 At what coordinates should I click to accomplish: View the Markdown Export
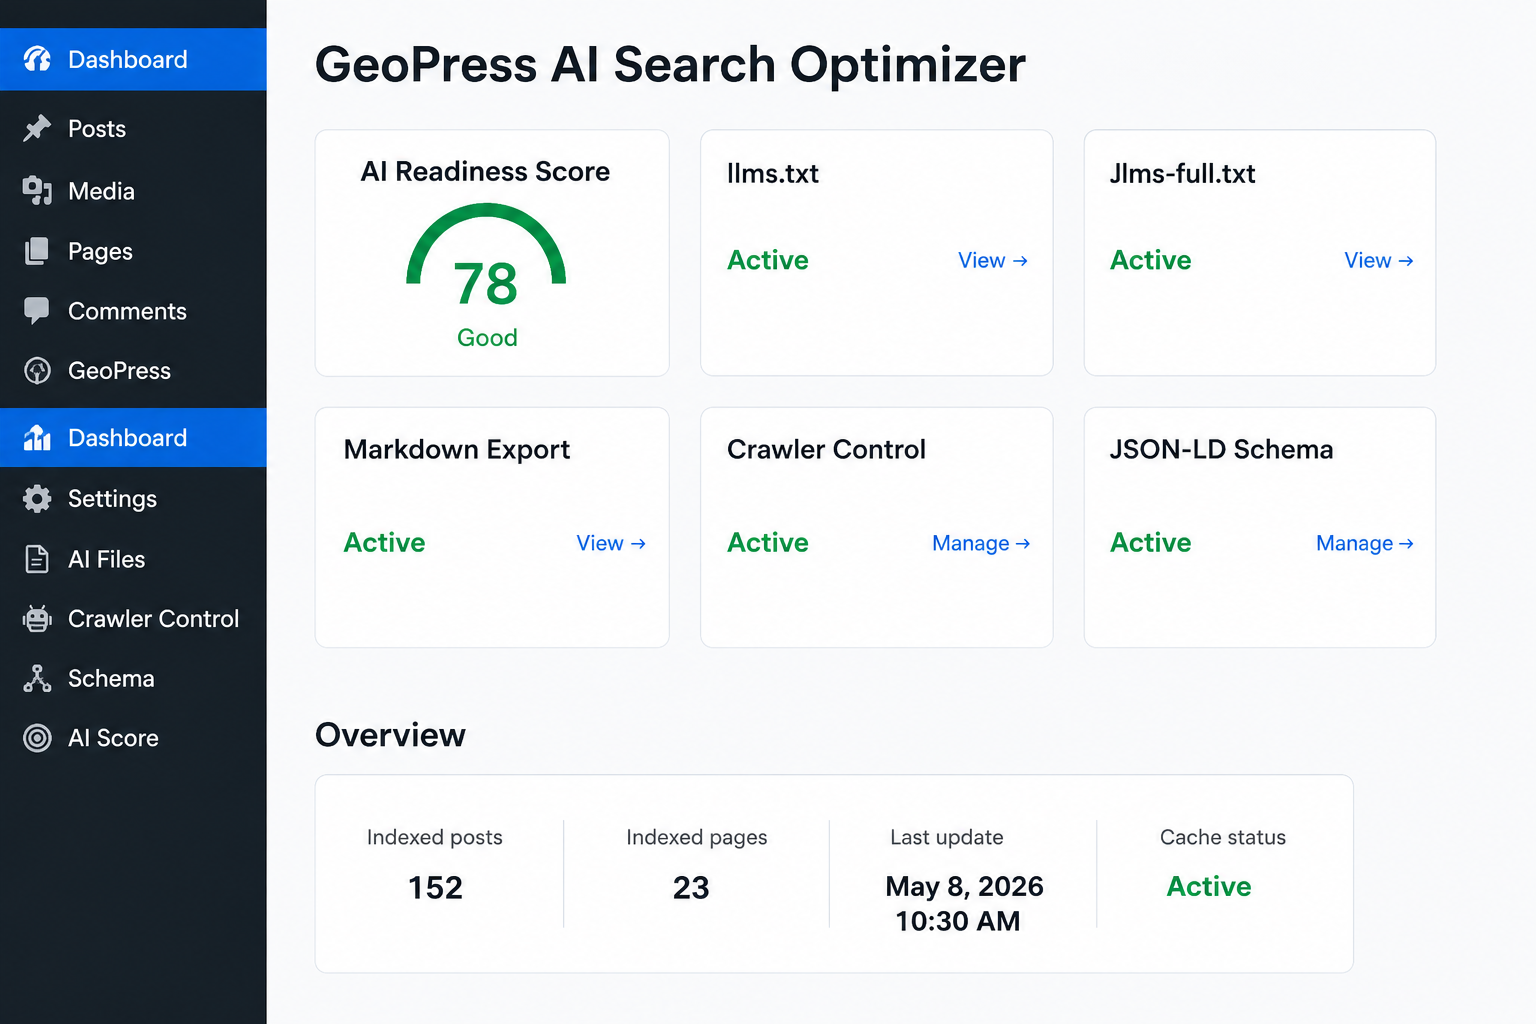tap(611, 543)
